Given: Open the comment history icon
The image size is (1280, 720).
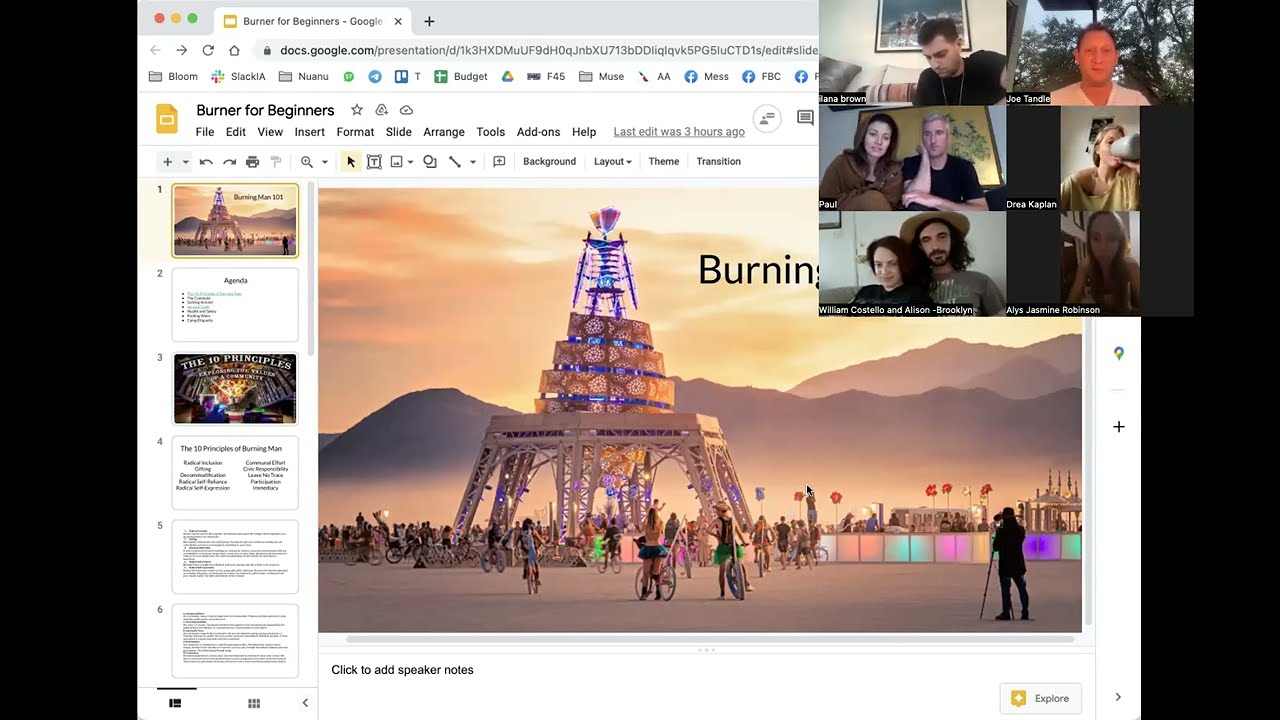Looking at the screenshot, I should (805, 118).
